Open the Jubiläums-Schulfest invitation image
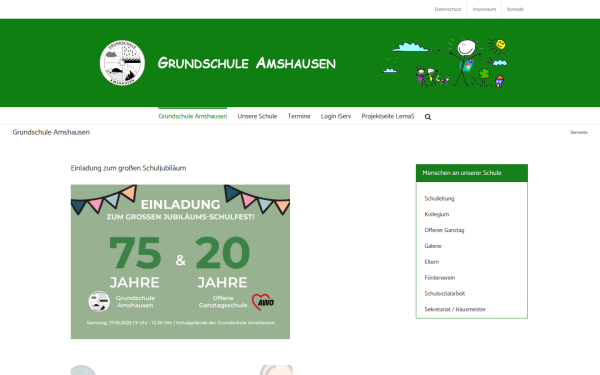 (x=180, y=262)
